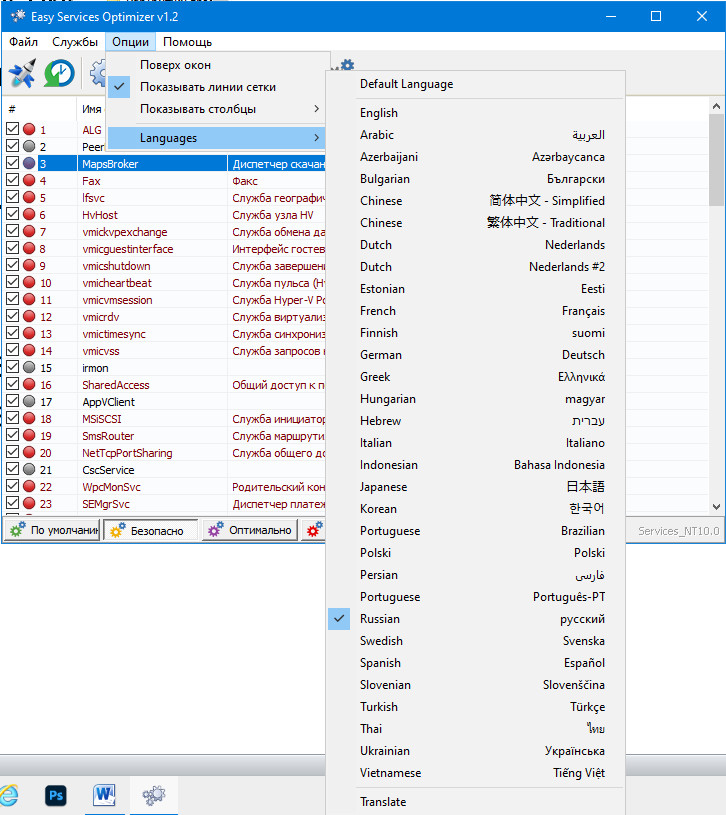
Task: Toggle checkbox for row 2 PeerDist
Action: coord(12,146)
